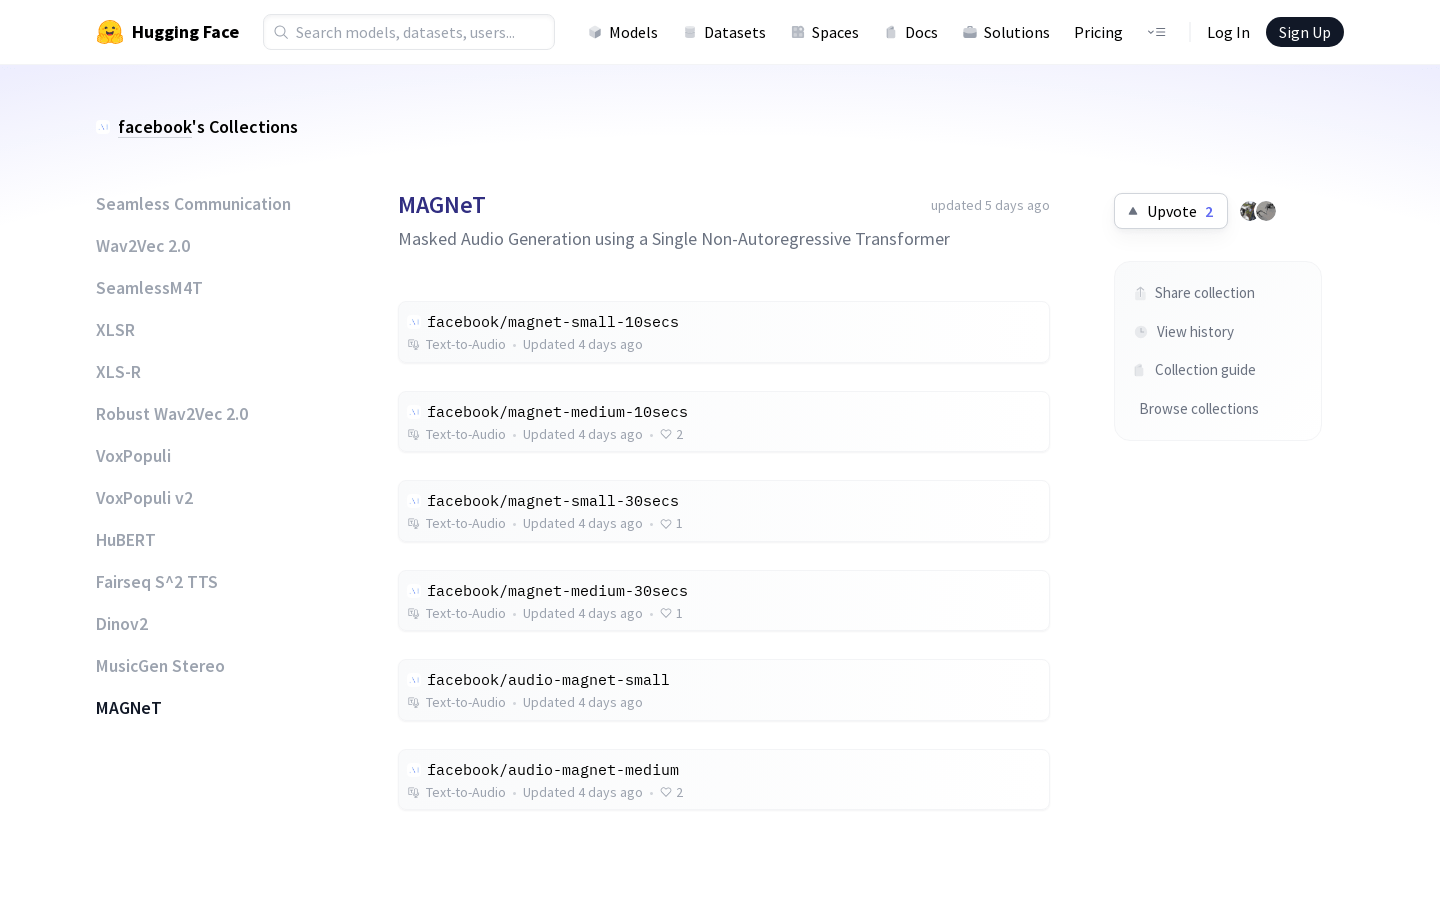Click the Collection guide book icon

pyautogui.click(x=1139, y=370)
